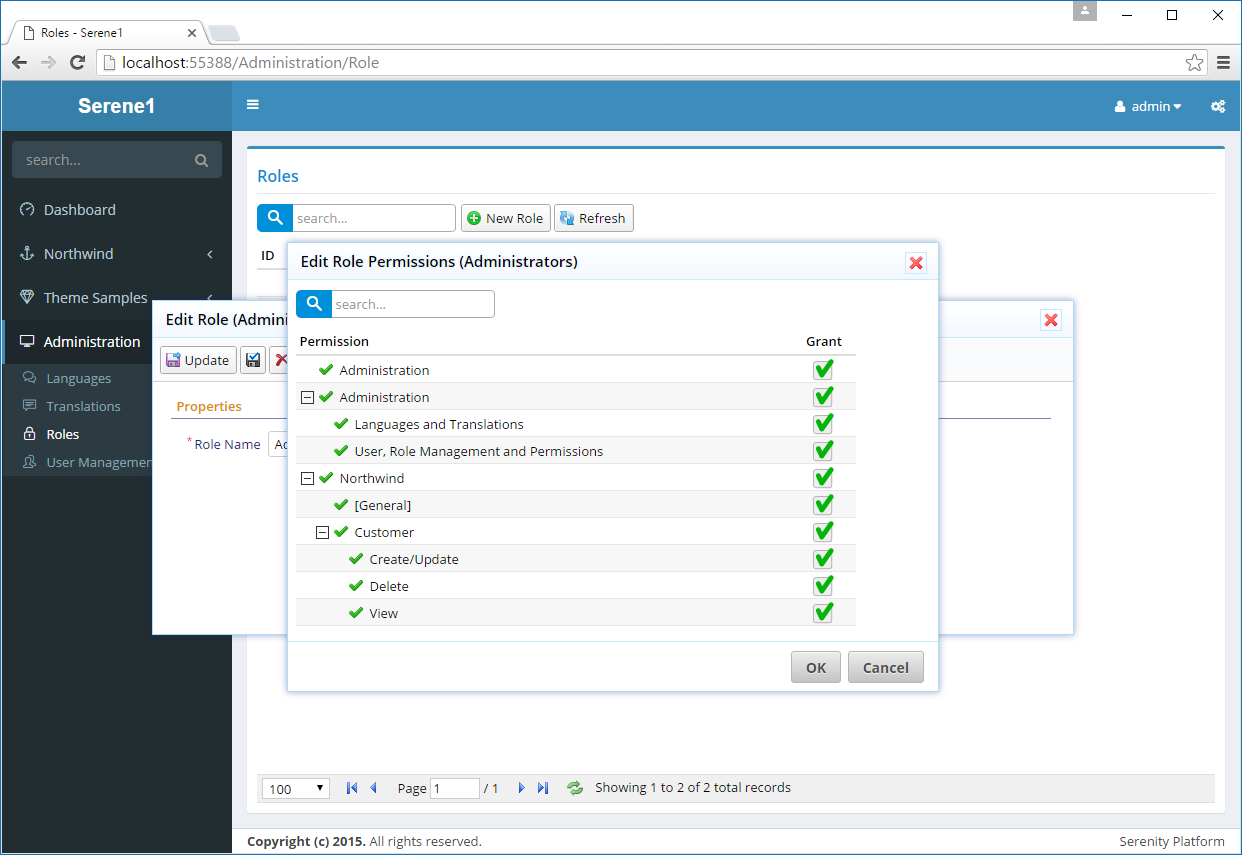This screenshot has height=855, width=1242.
Task: Open the admin user dropdown menu
Action: 1148,106
